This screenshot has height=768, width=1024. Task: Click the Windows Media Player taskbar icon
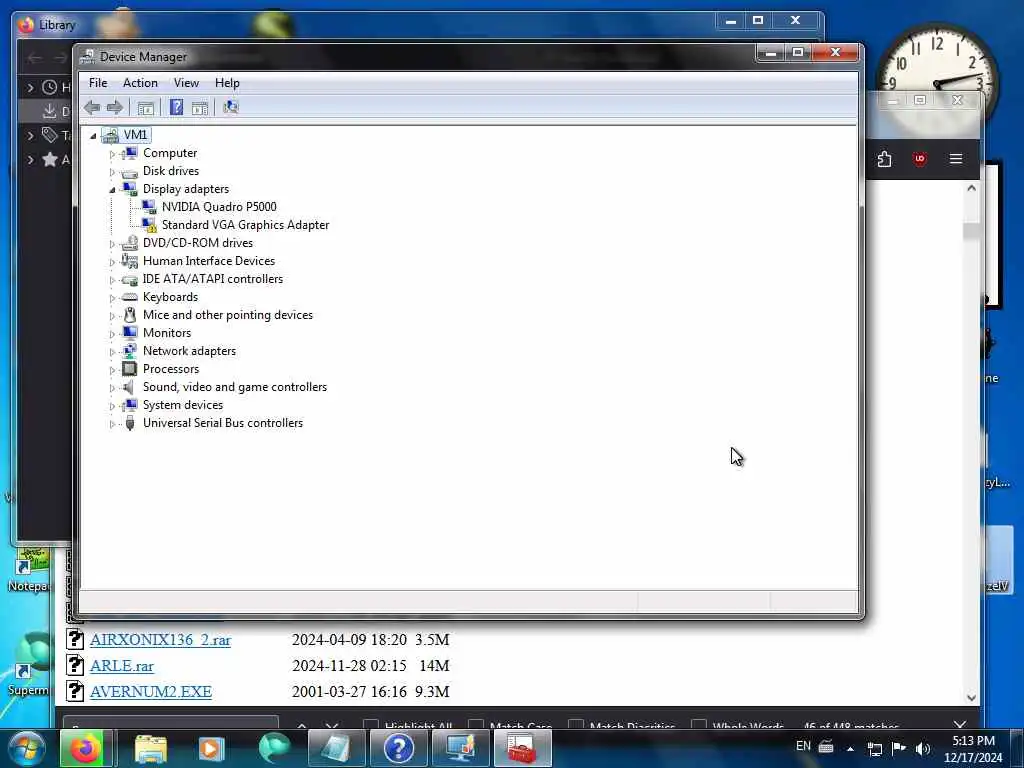[x=211, y=748]
